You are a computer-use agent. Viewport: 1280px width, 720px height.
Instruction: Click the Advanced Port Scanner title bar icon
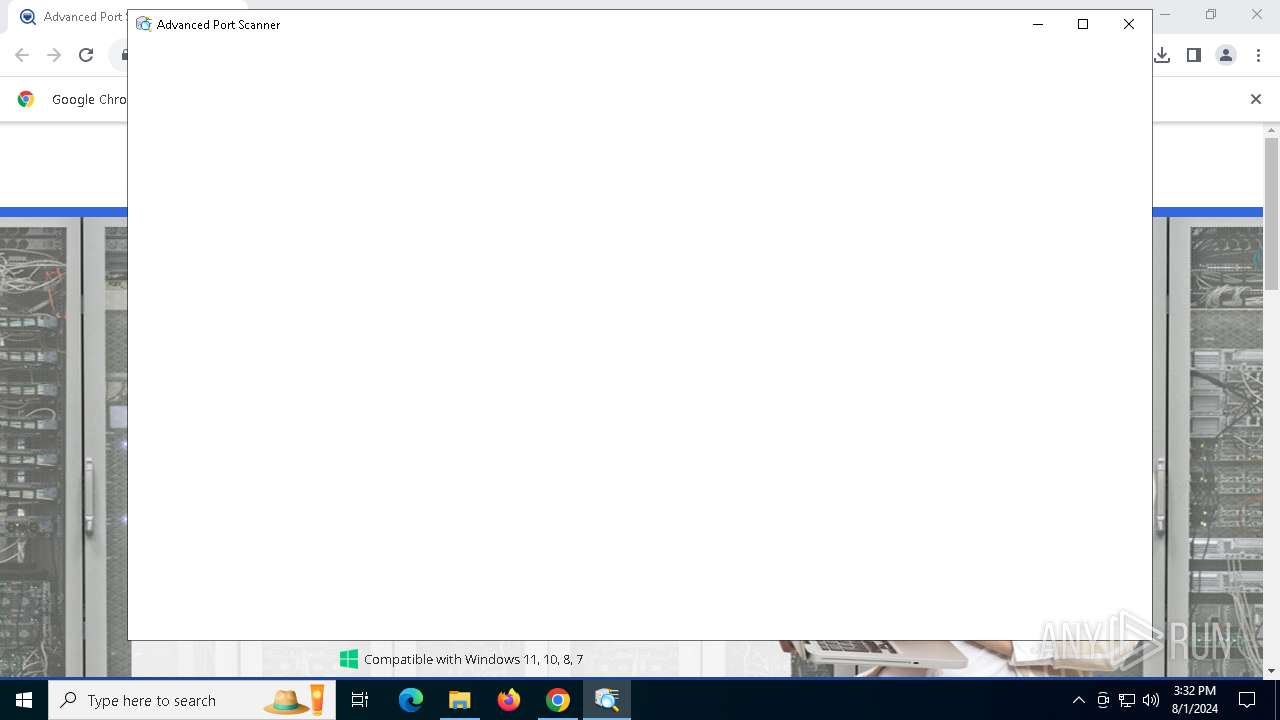click(x=144, y=24)
